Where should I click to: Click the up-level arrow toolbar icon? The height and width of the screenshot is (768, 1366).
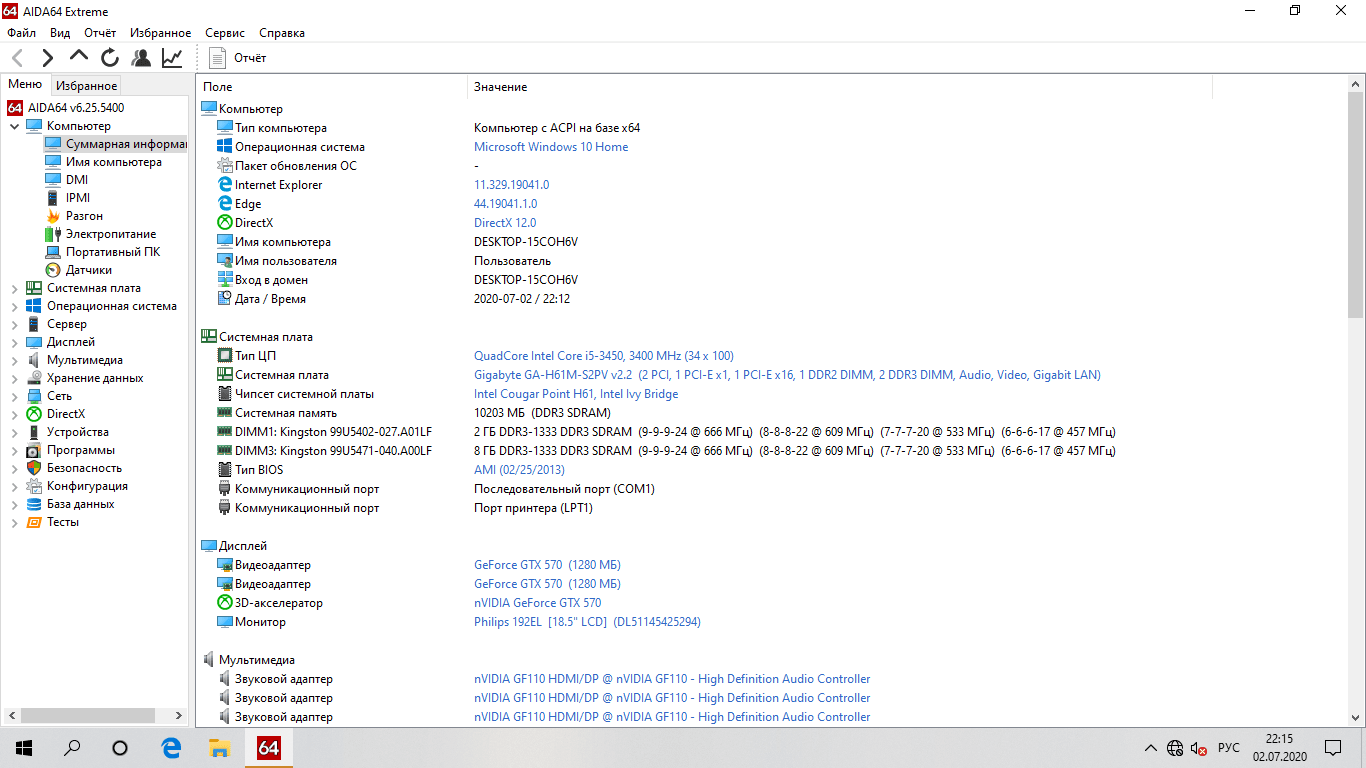pos(79,57)
